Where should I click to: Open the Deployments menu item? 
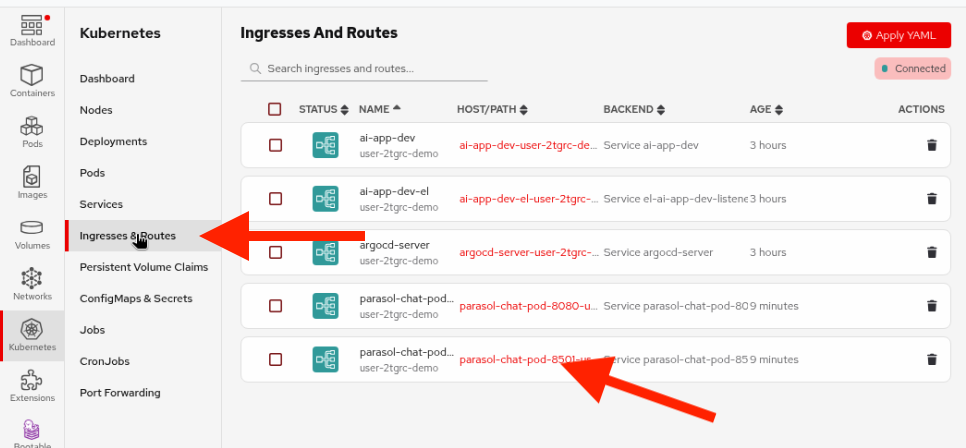[113, 142]
